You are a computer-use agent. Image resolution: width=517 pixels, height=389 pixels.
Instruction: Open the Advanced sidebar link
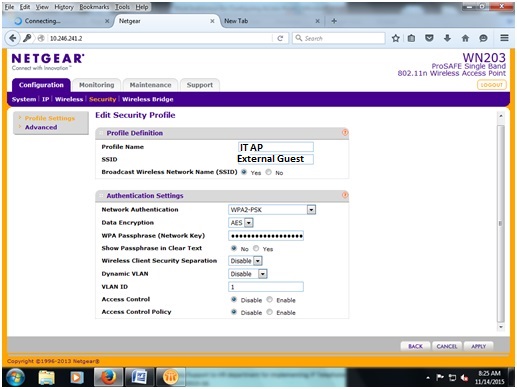click(41, 127)
